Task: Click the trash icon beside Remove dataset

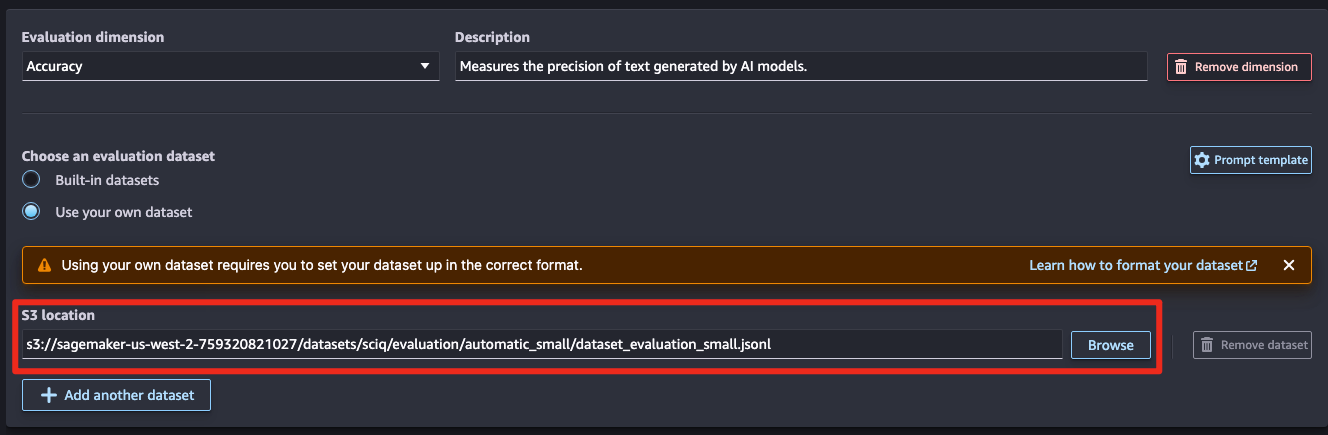Action: click(1207, 345)
